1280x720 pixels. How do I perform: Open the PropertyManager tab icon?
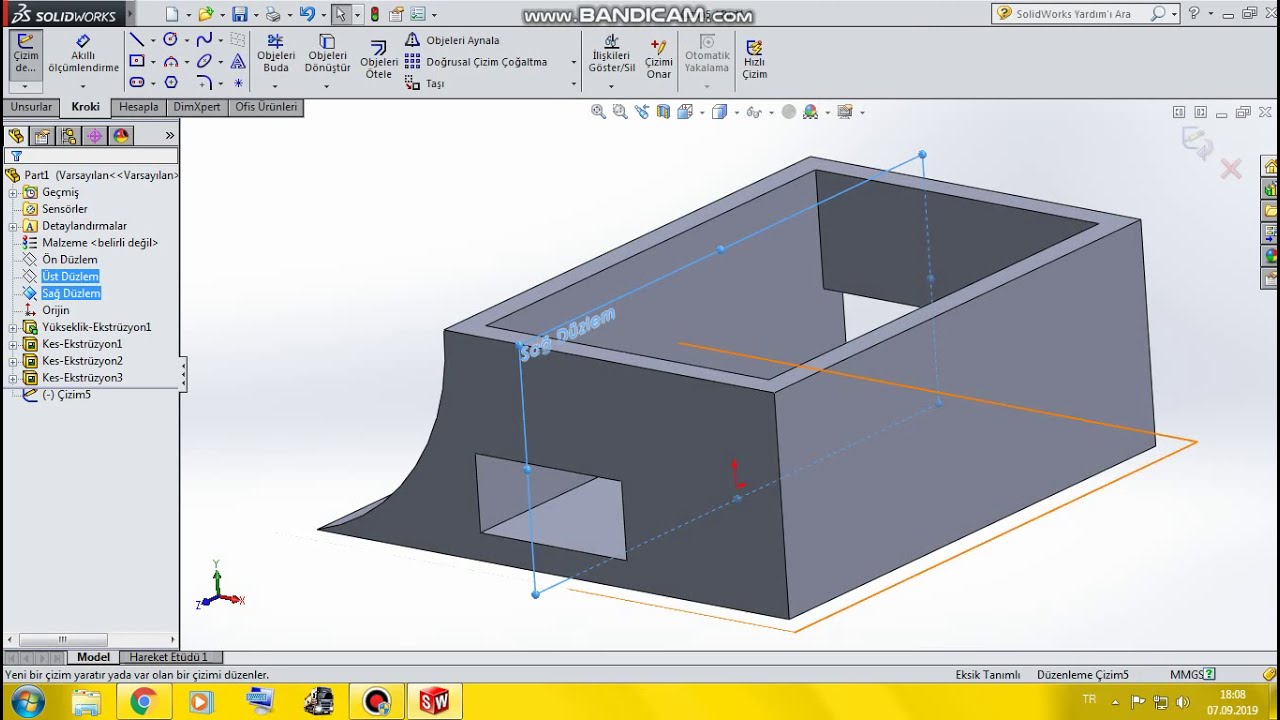tap(42, 136)
